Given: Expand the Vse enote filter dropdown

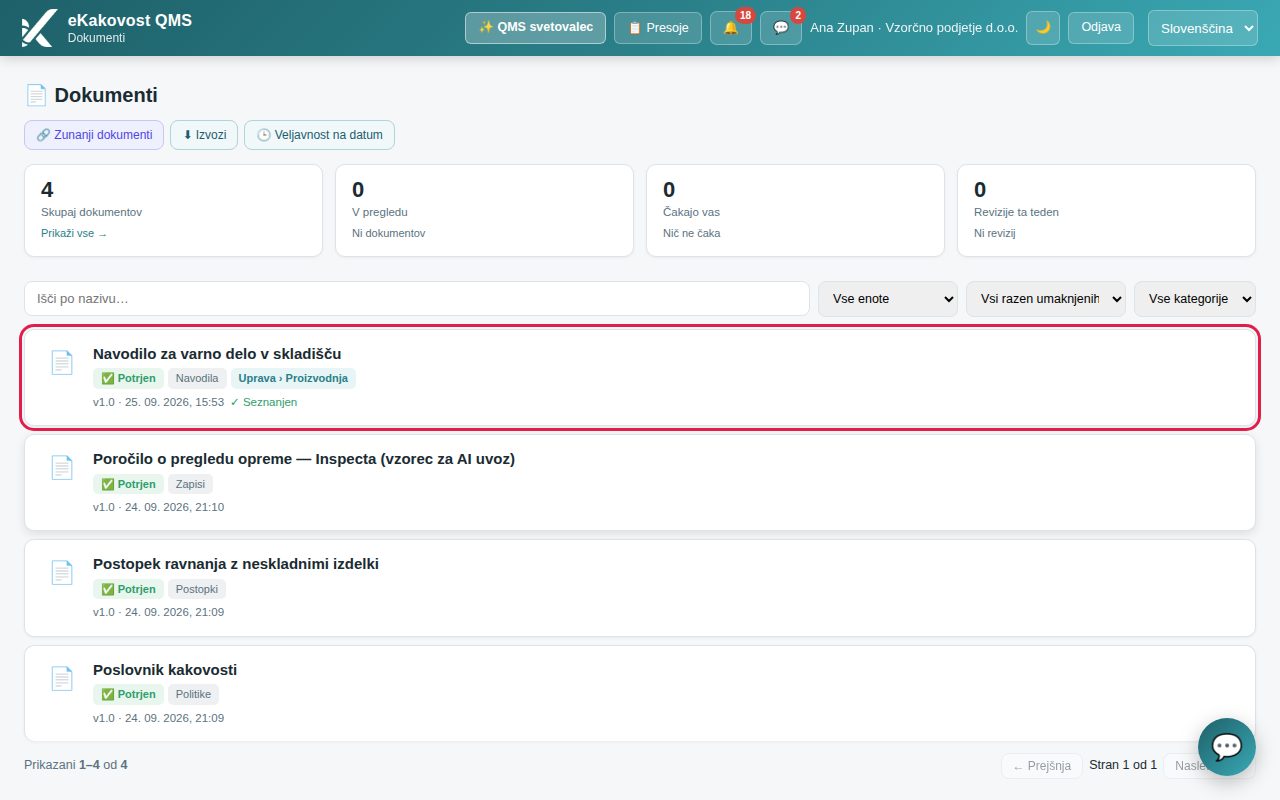Looking at the screenshot, I should pyautogui.click(x=888, y=299).
